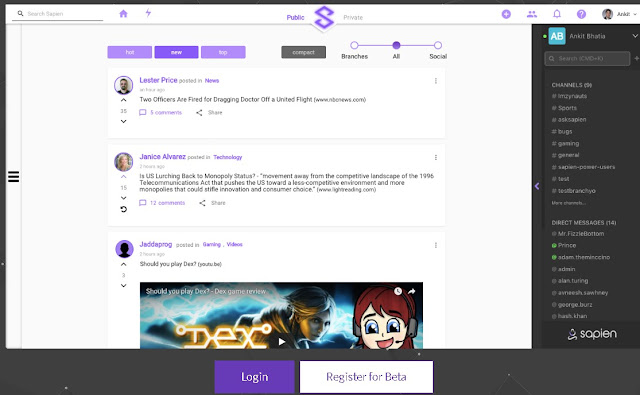This screenshot has width=640, height=395.
Task: Show more channels
Action: tap(569, 203)
